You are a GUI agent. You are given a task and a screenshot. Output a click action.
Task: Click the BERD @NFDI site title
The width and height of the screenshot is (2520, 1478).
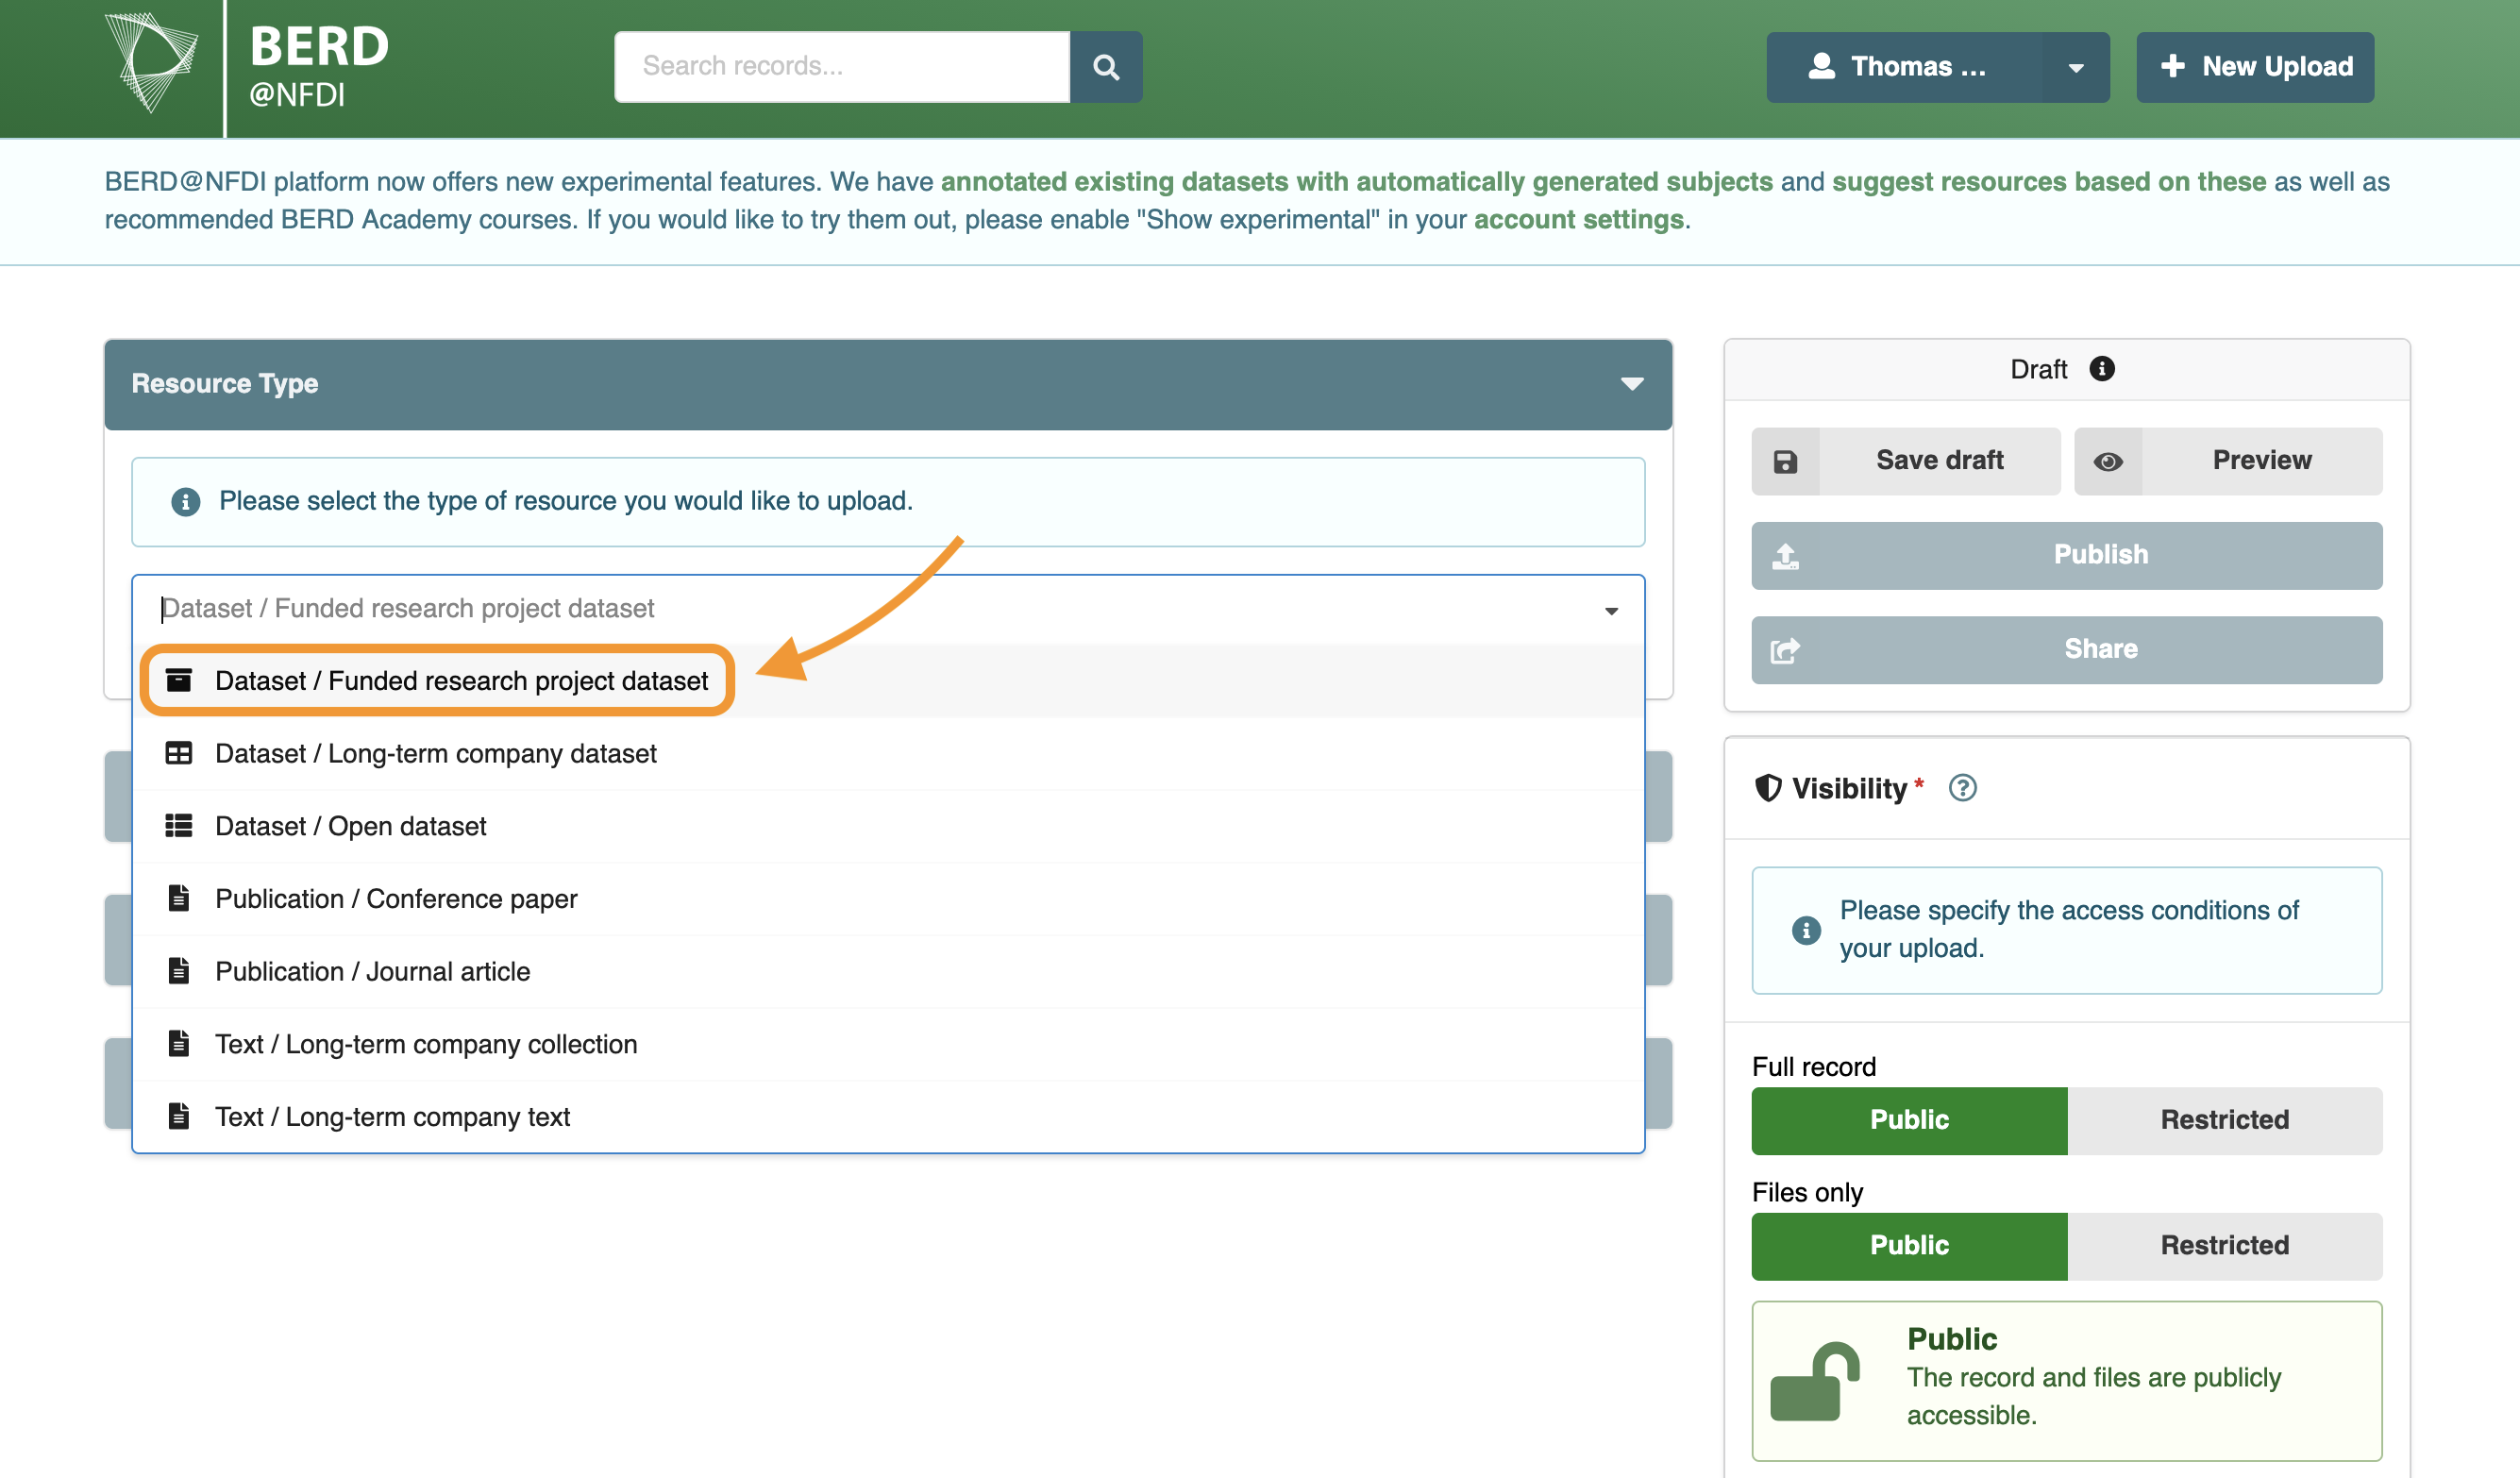pos(319,66)
